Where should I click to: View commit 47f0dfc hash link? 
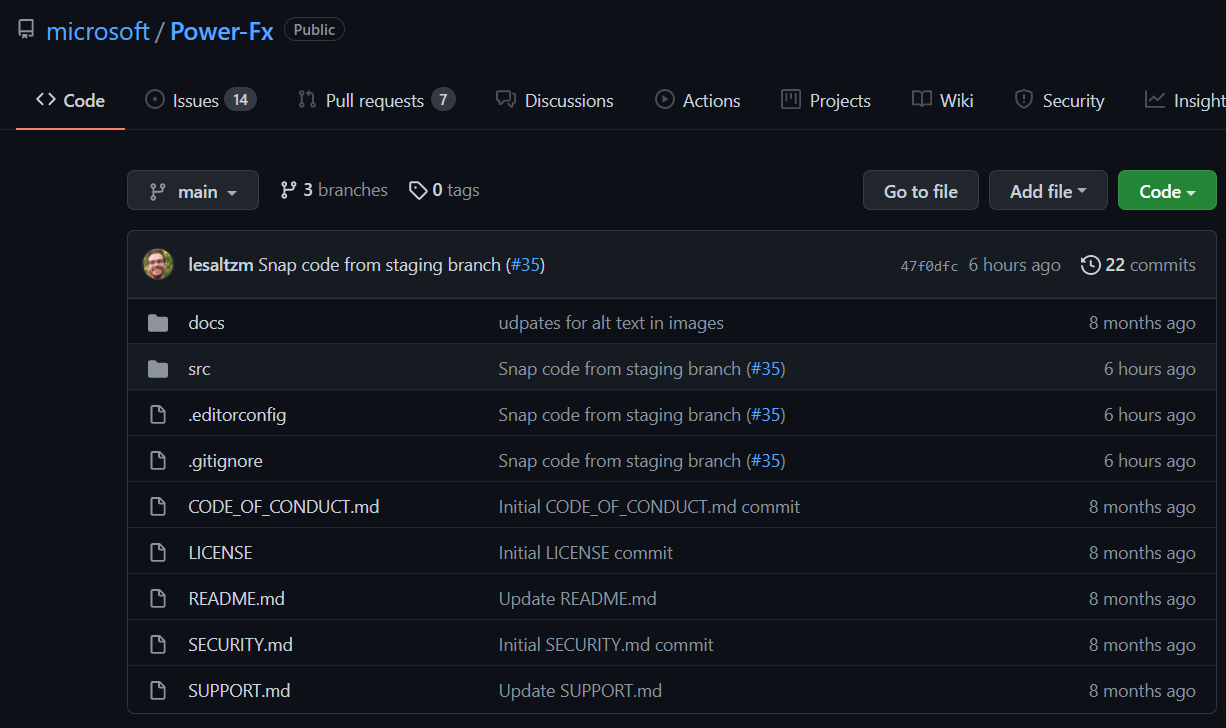point(929,266)
